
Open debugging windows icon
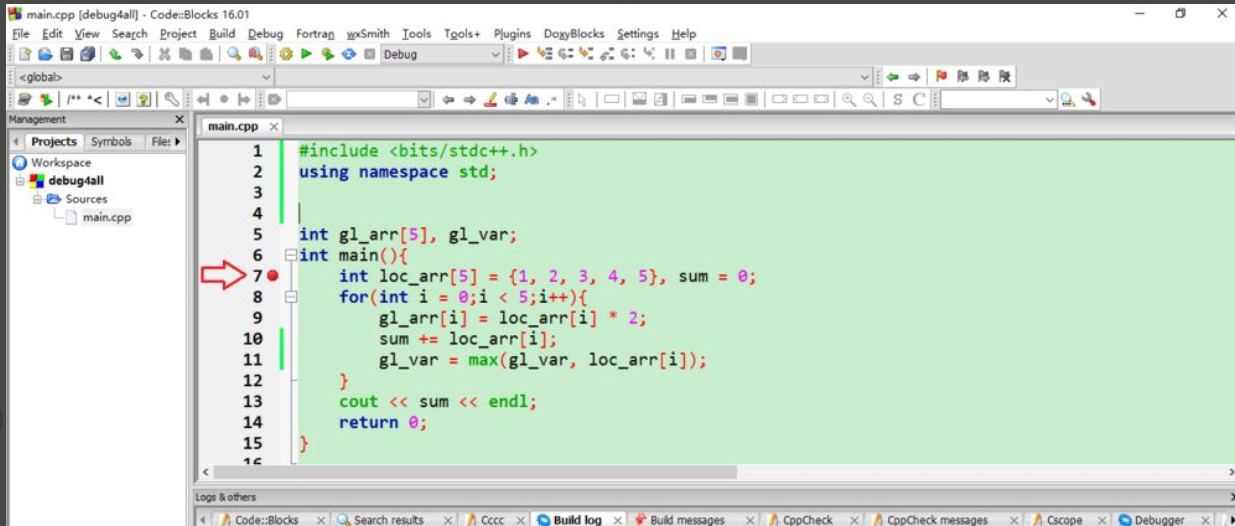coord(719,54)
